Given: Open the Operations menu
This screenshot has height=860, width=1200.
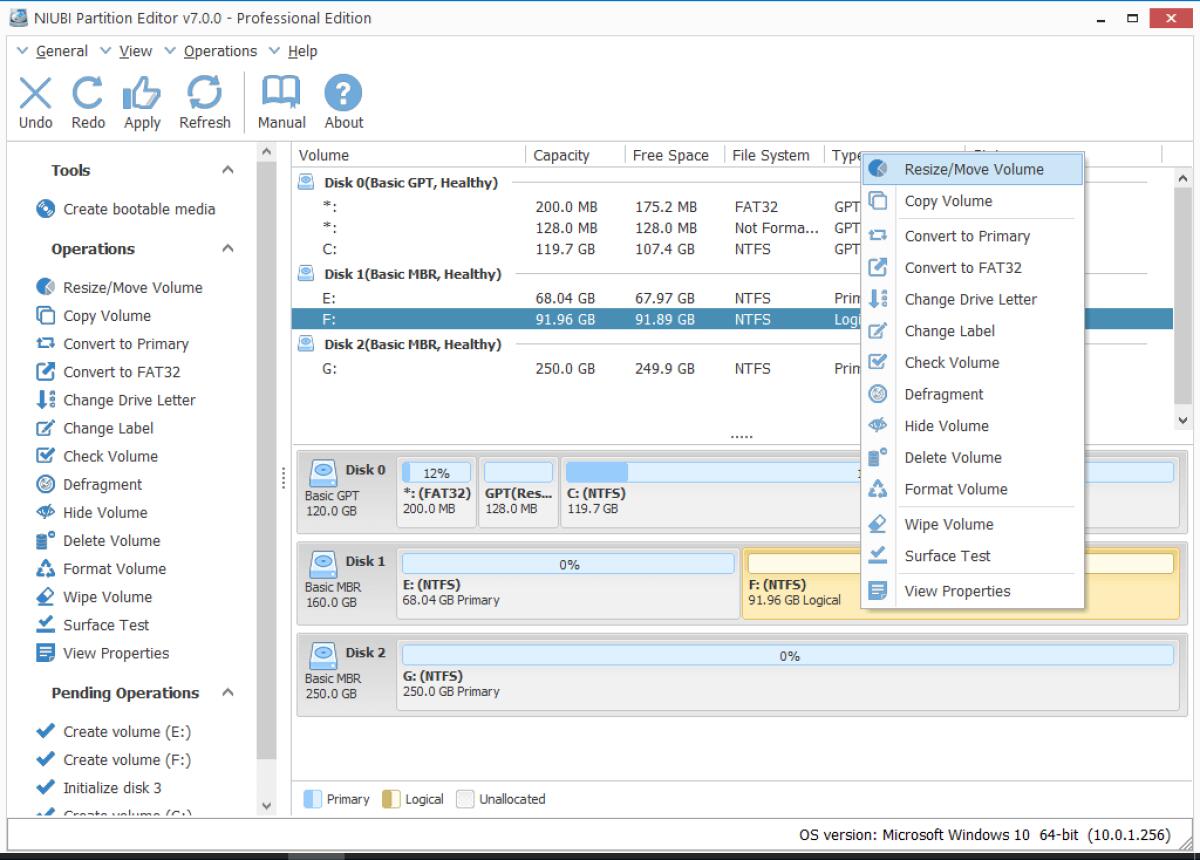Looking at the screenshot, I should coord(222,50).
